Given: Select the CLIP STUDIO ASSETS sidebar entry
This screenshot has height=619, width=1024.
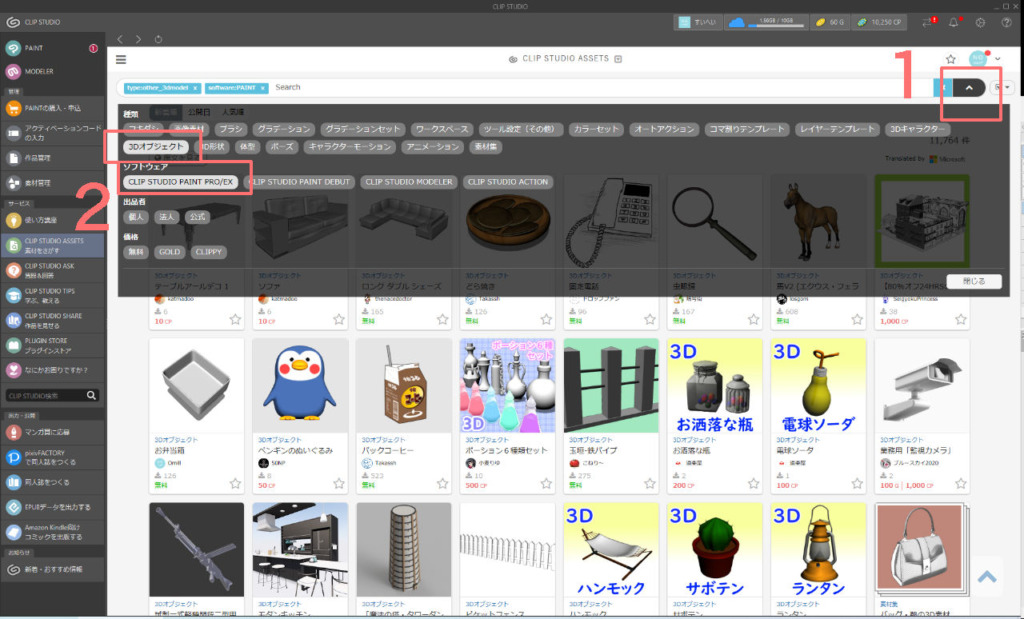Looking at the screenshot, I should click(52, 246).
